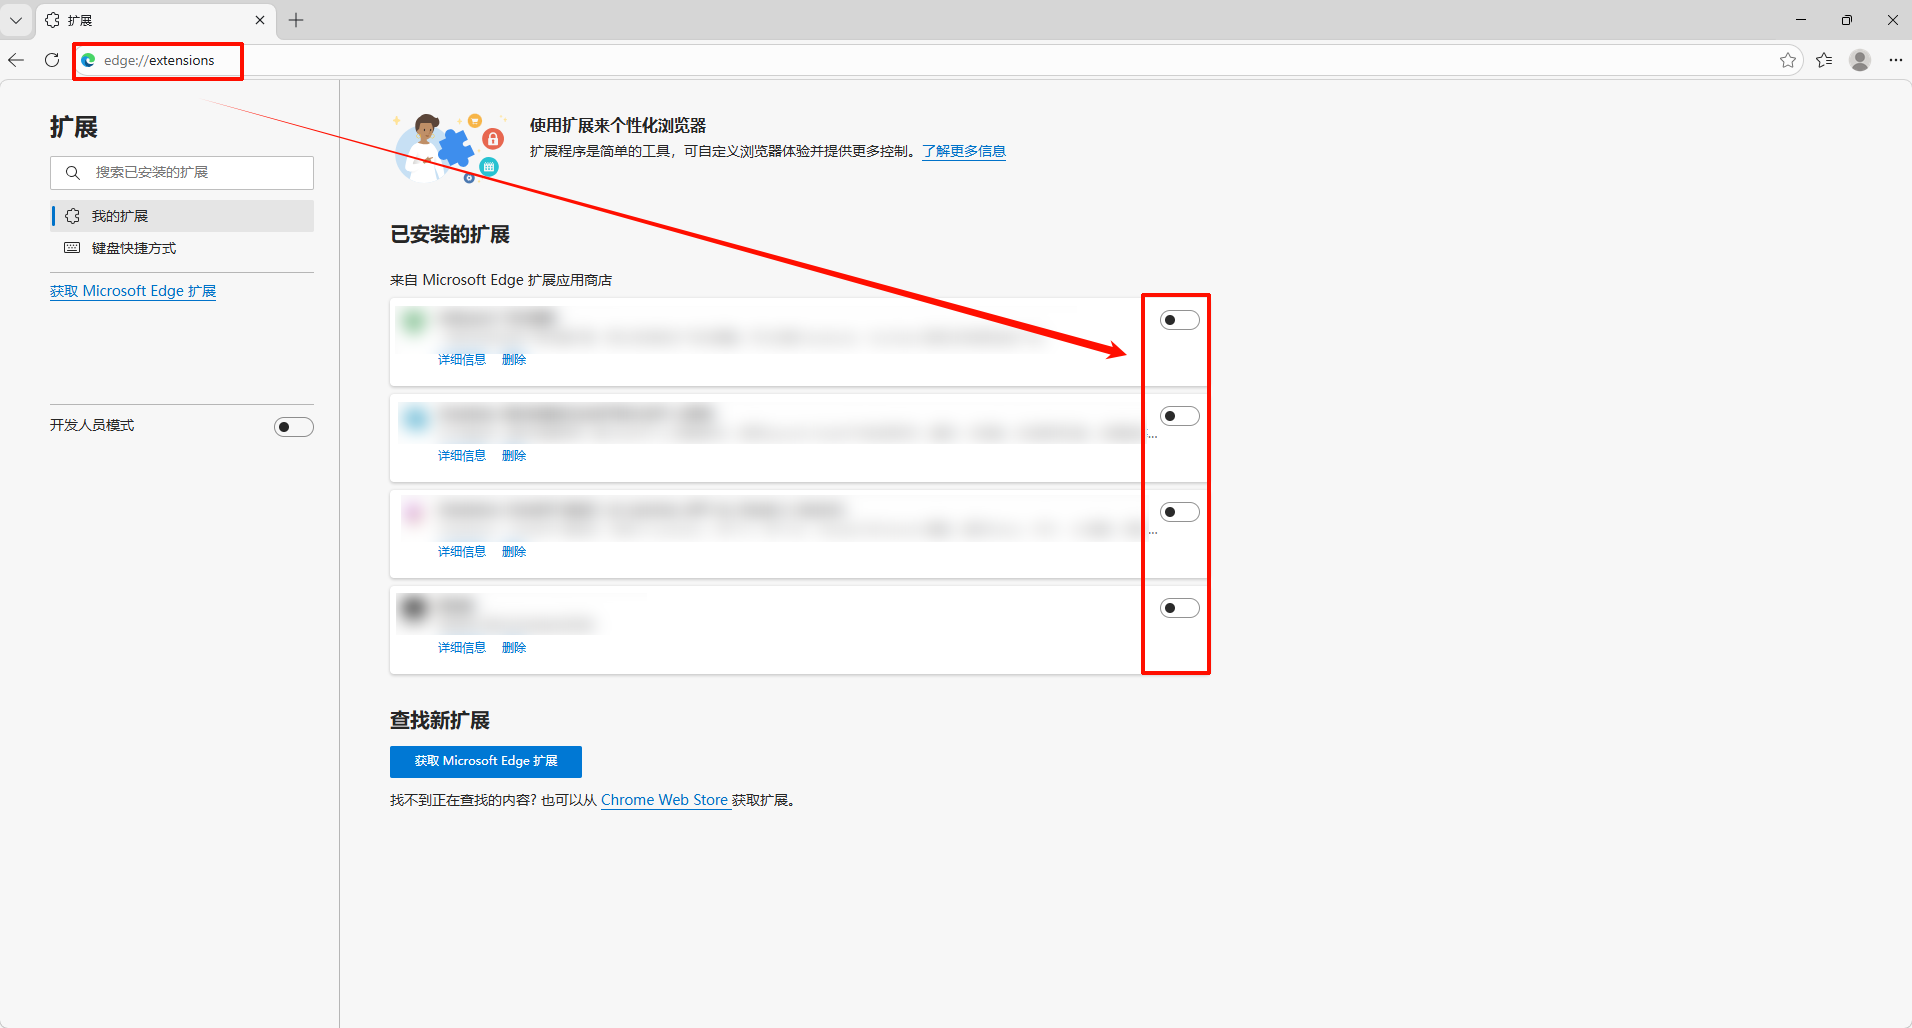
Task: Open a new tab with plus button
Action: (296, 20)
